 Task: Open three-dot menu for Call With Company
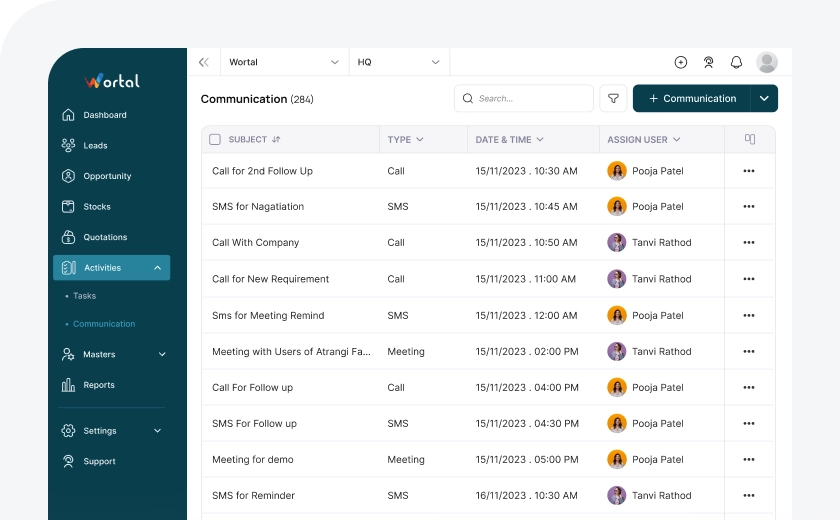pos(749,243)
